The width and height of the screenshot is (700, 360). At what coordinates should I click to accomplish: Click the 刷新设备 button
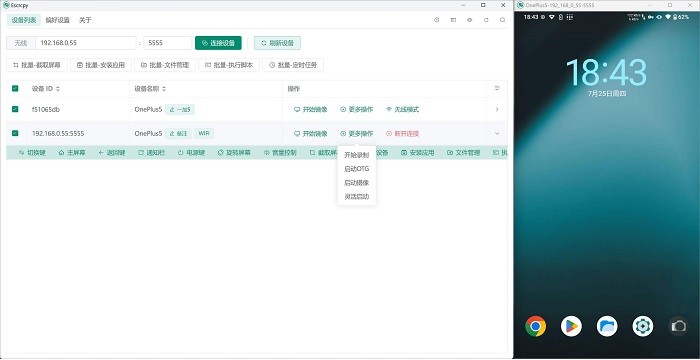pyautogui.click(x=277, y=43)
